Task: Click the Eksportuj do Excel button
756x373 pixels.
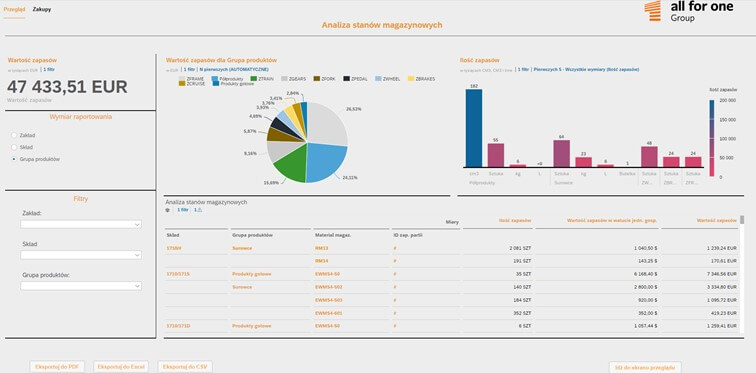Action: click(x=121, y=367)
